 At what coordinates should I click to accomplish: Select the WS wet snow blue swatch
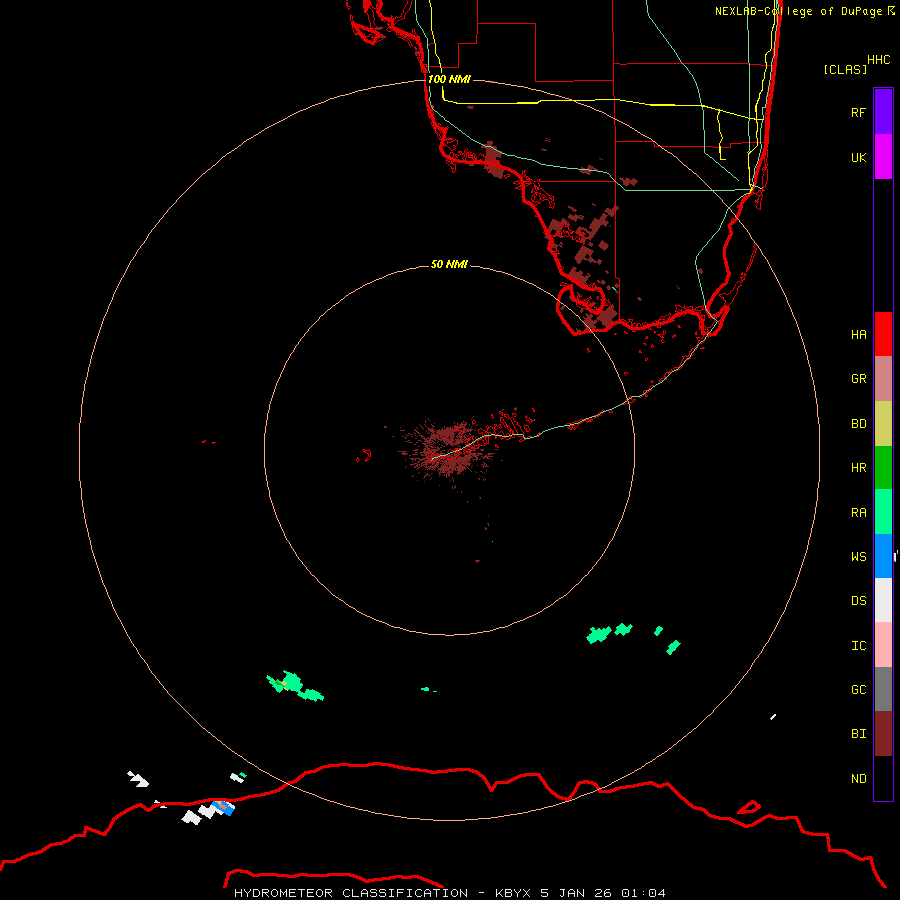coord(883,556)
